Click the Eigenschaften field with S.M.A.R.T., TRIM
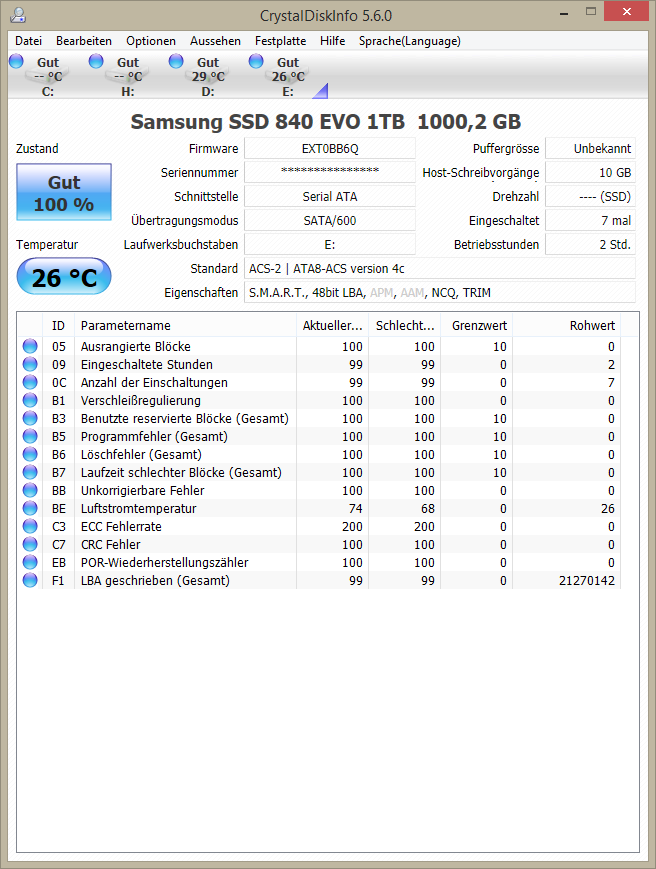Image resolution: width=656 pixels, height=869 pixels. click(440, 293)
